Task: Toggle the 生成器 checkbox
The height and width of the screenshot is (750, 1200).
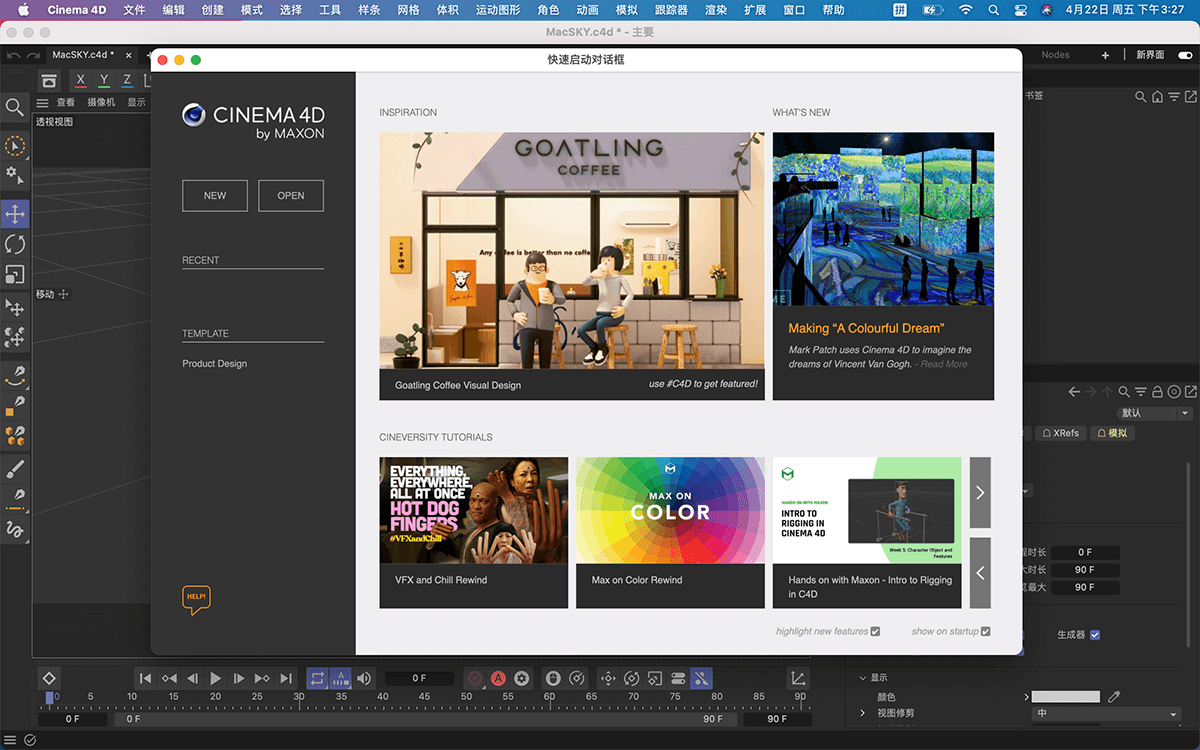Action: point(1095,635)
